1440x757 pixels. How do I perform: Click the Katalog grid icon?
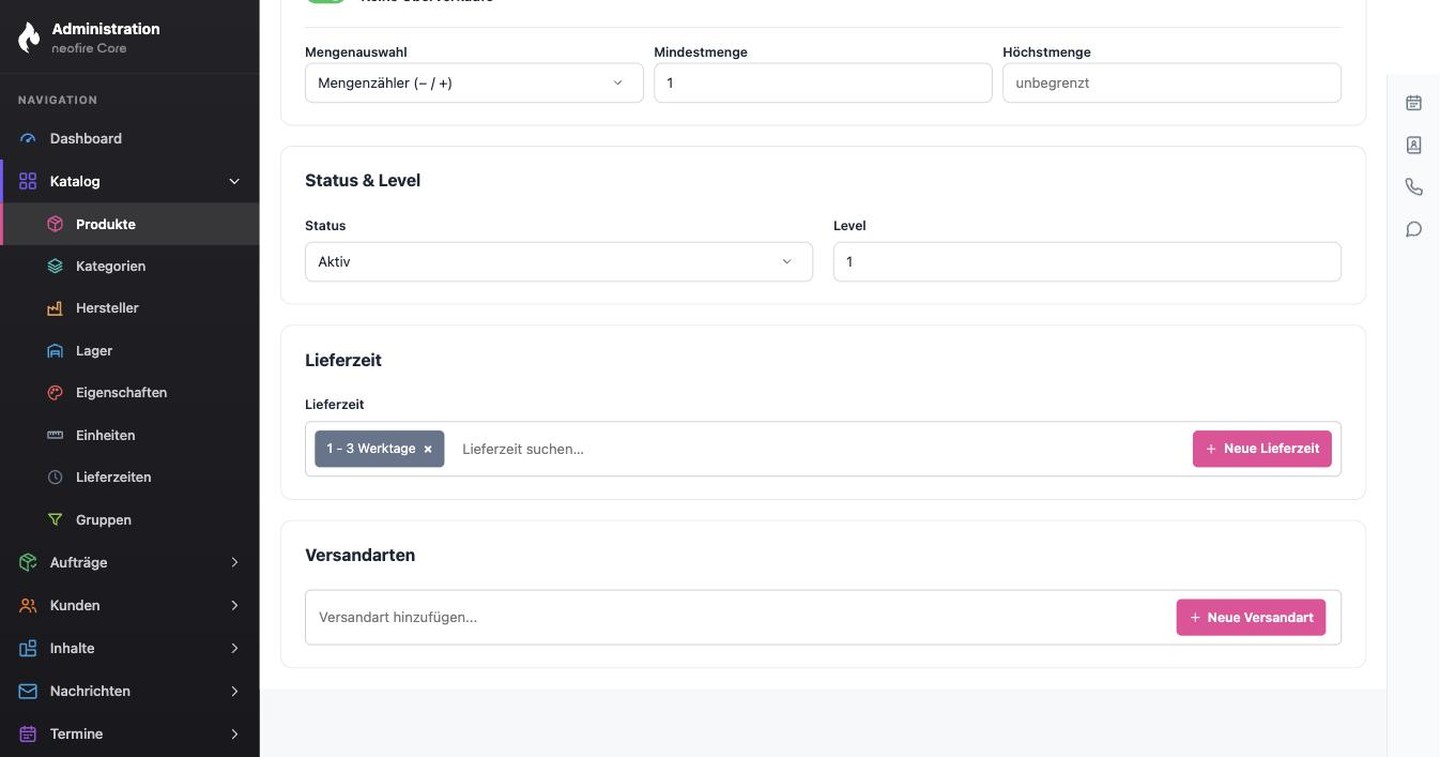click(x=28, y=181)
